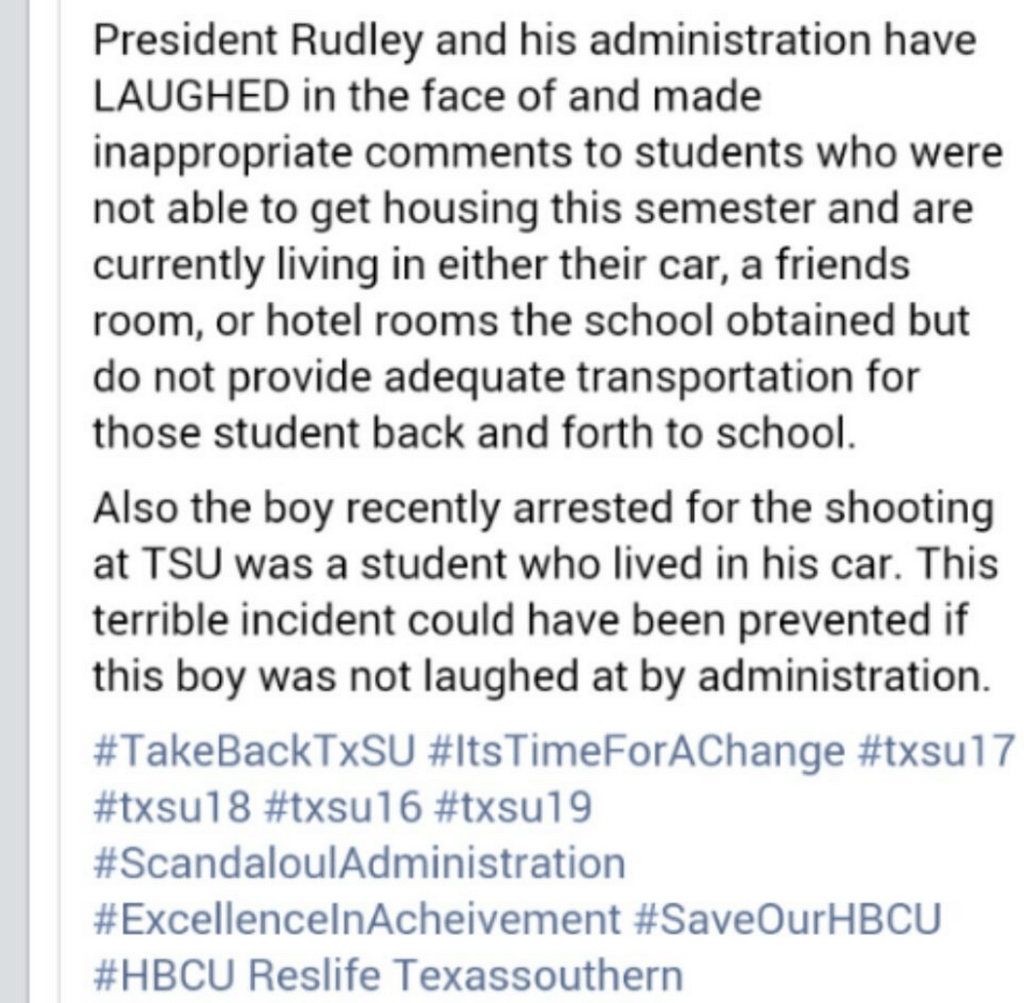Tap the #ItsTimeForAChange hashtag
The image size is (1024, 1003).
pos(640,750)
